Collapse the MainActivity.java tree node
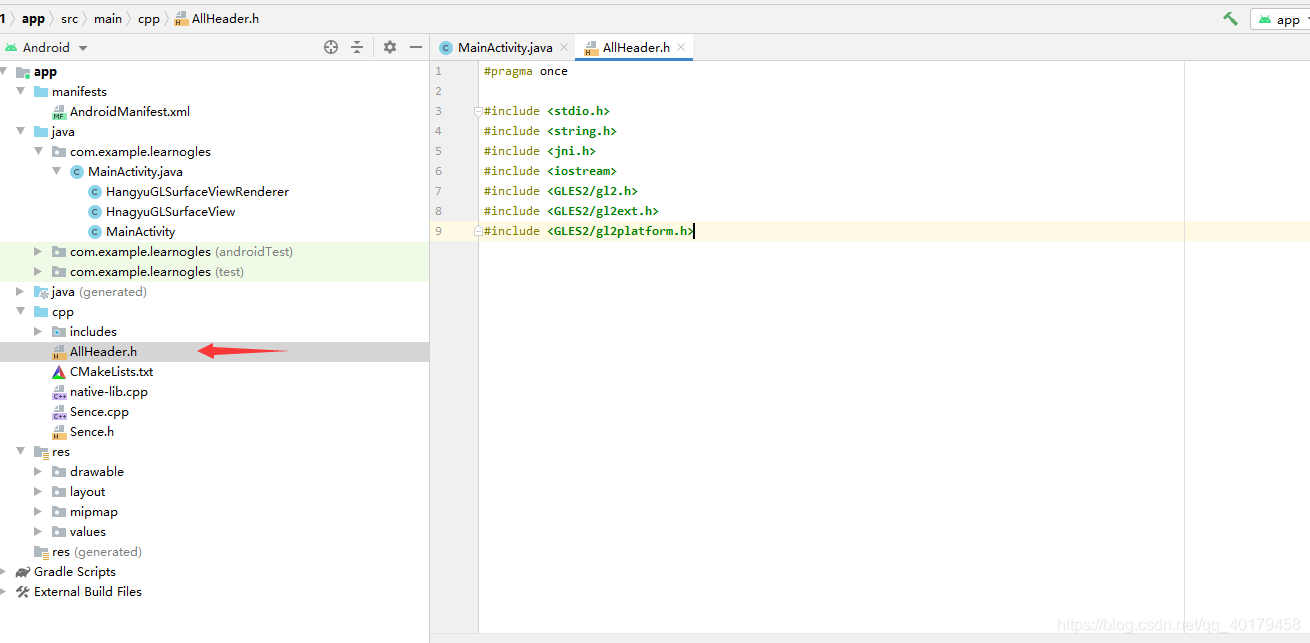The height and width of the screenshot is (643, 1310). tap(57, 171)
